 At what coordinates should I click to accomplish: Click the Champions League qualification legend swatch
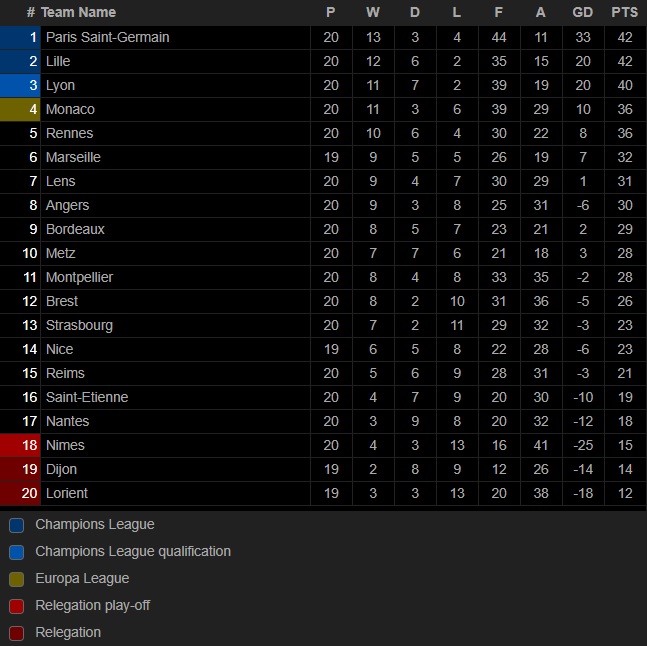pos(17,552)
